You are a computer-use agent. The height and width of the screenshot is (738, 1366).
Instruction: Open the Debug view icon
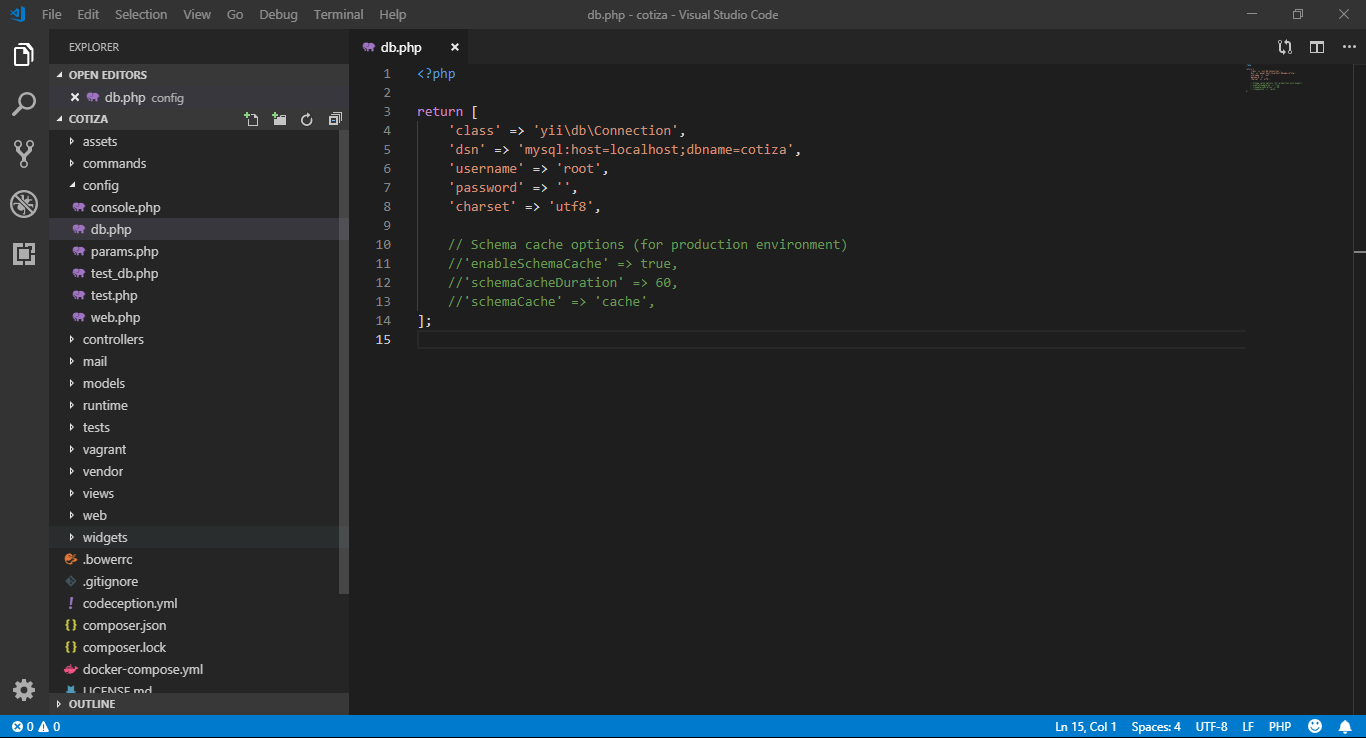[x=24, y=204]
